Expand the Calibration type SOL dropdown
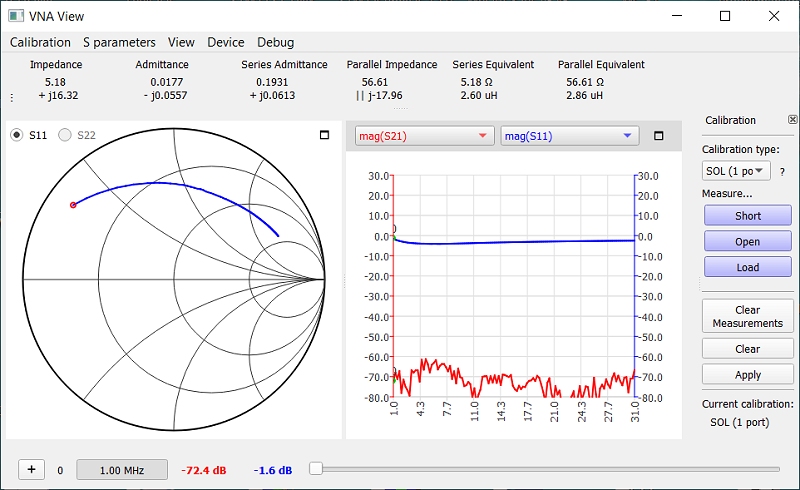 [x=736, y=172]
